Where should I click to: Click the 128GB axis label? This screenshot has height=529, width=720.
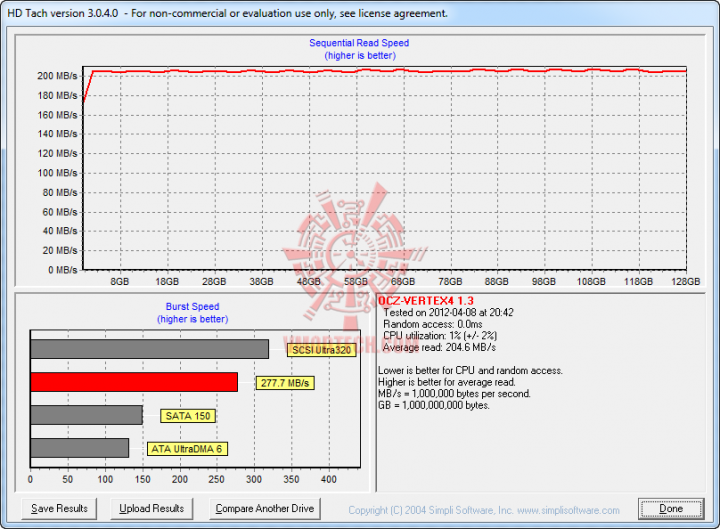(x=686, y=281)
